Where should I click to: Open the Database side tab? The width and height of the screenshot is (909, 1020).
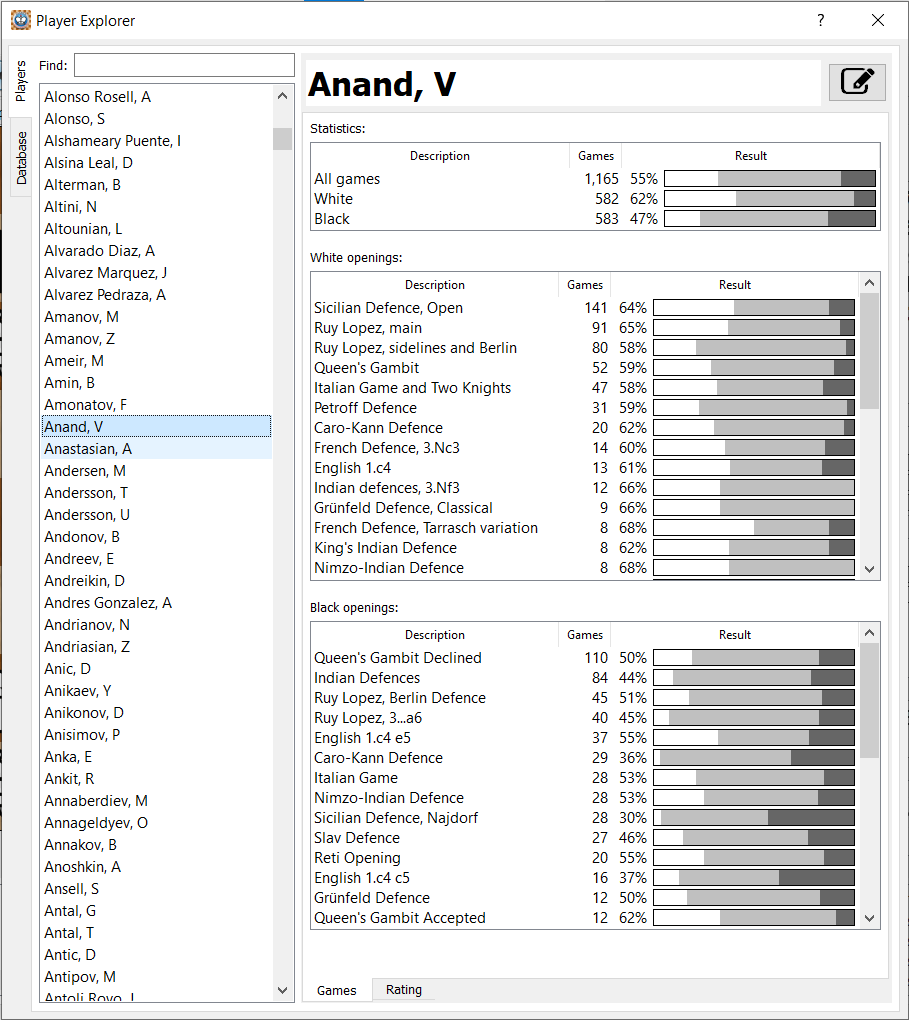pyautogui.click(x=22, y=157)
